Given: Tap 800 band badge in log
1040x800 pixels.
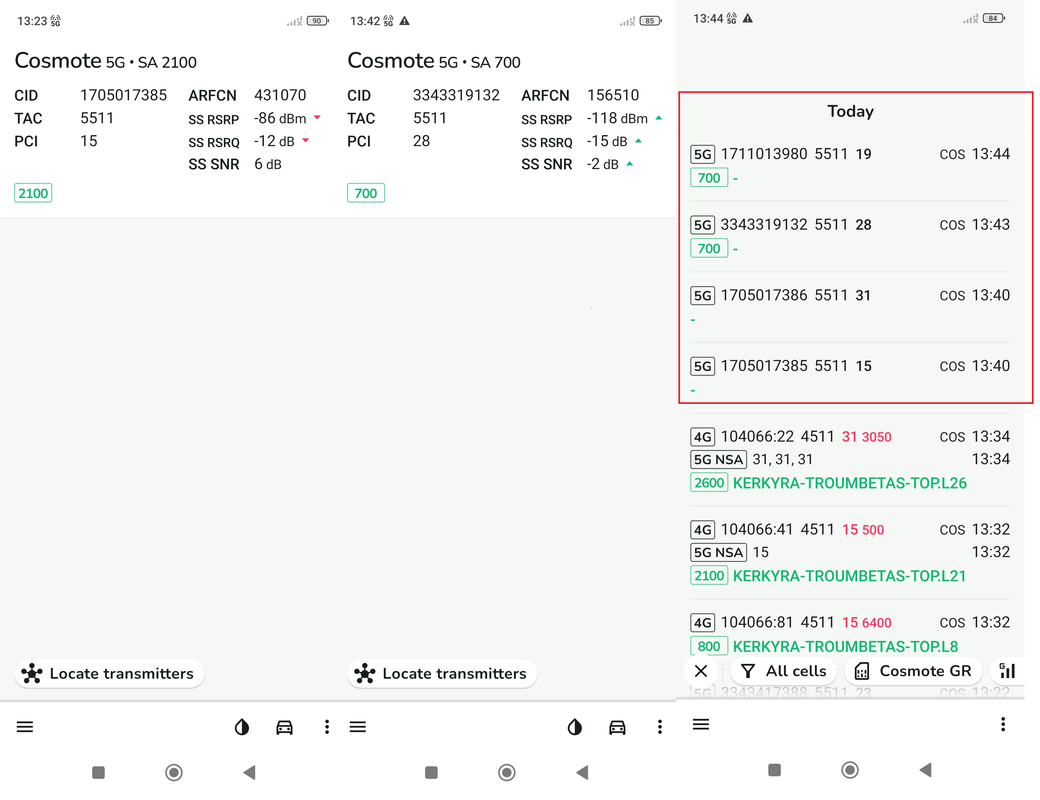Looking at the screenshot, I should tap(709, 646).
